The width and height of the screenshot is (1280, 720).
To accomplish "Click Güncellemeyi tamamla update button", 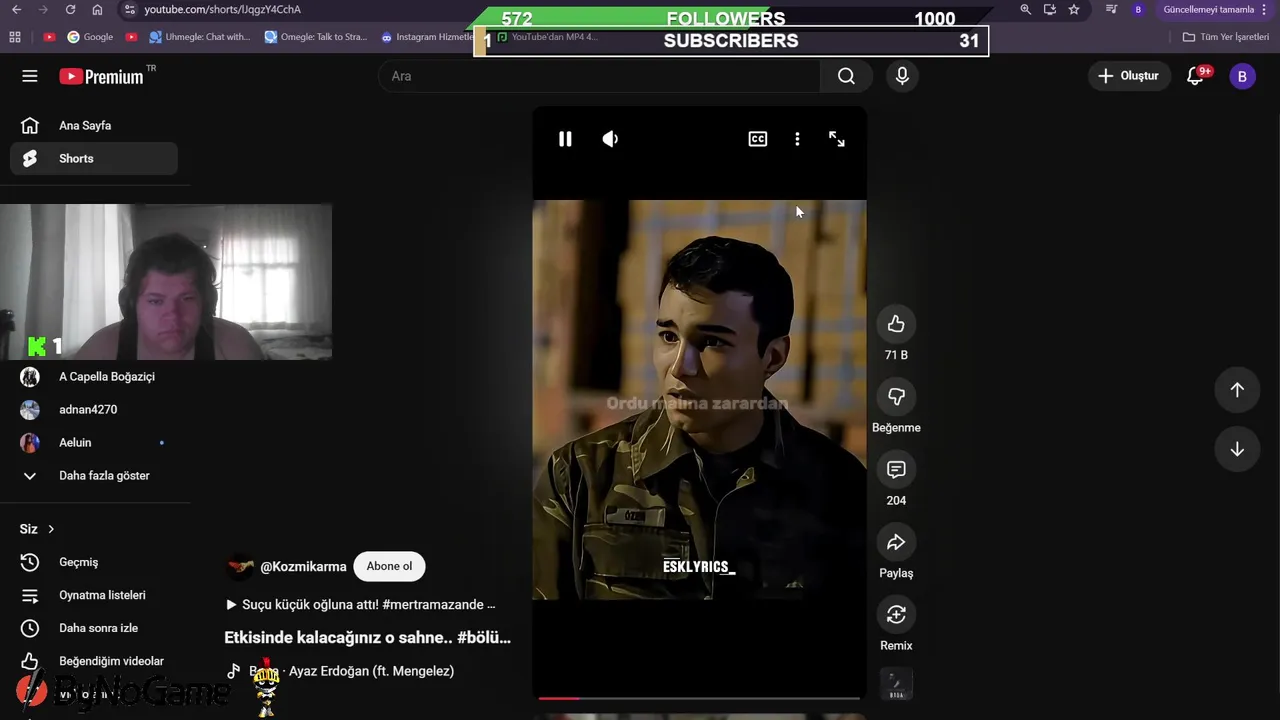I will (1208, 9).
